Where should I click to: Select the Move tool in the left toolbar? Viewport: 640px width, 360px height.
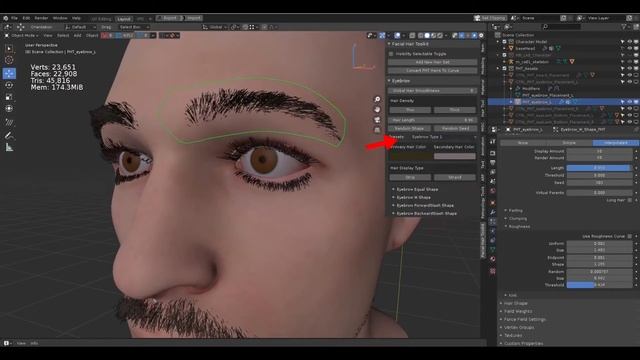coord(9,73)
